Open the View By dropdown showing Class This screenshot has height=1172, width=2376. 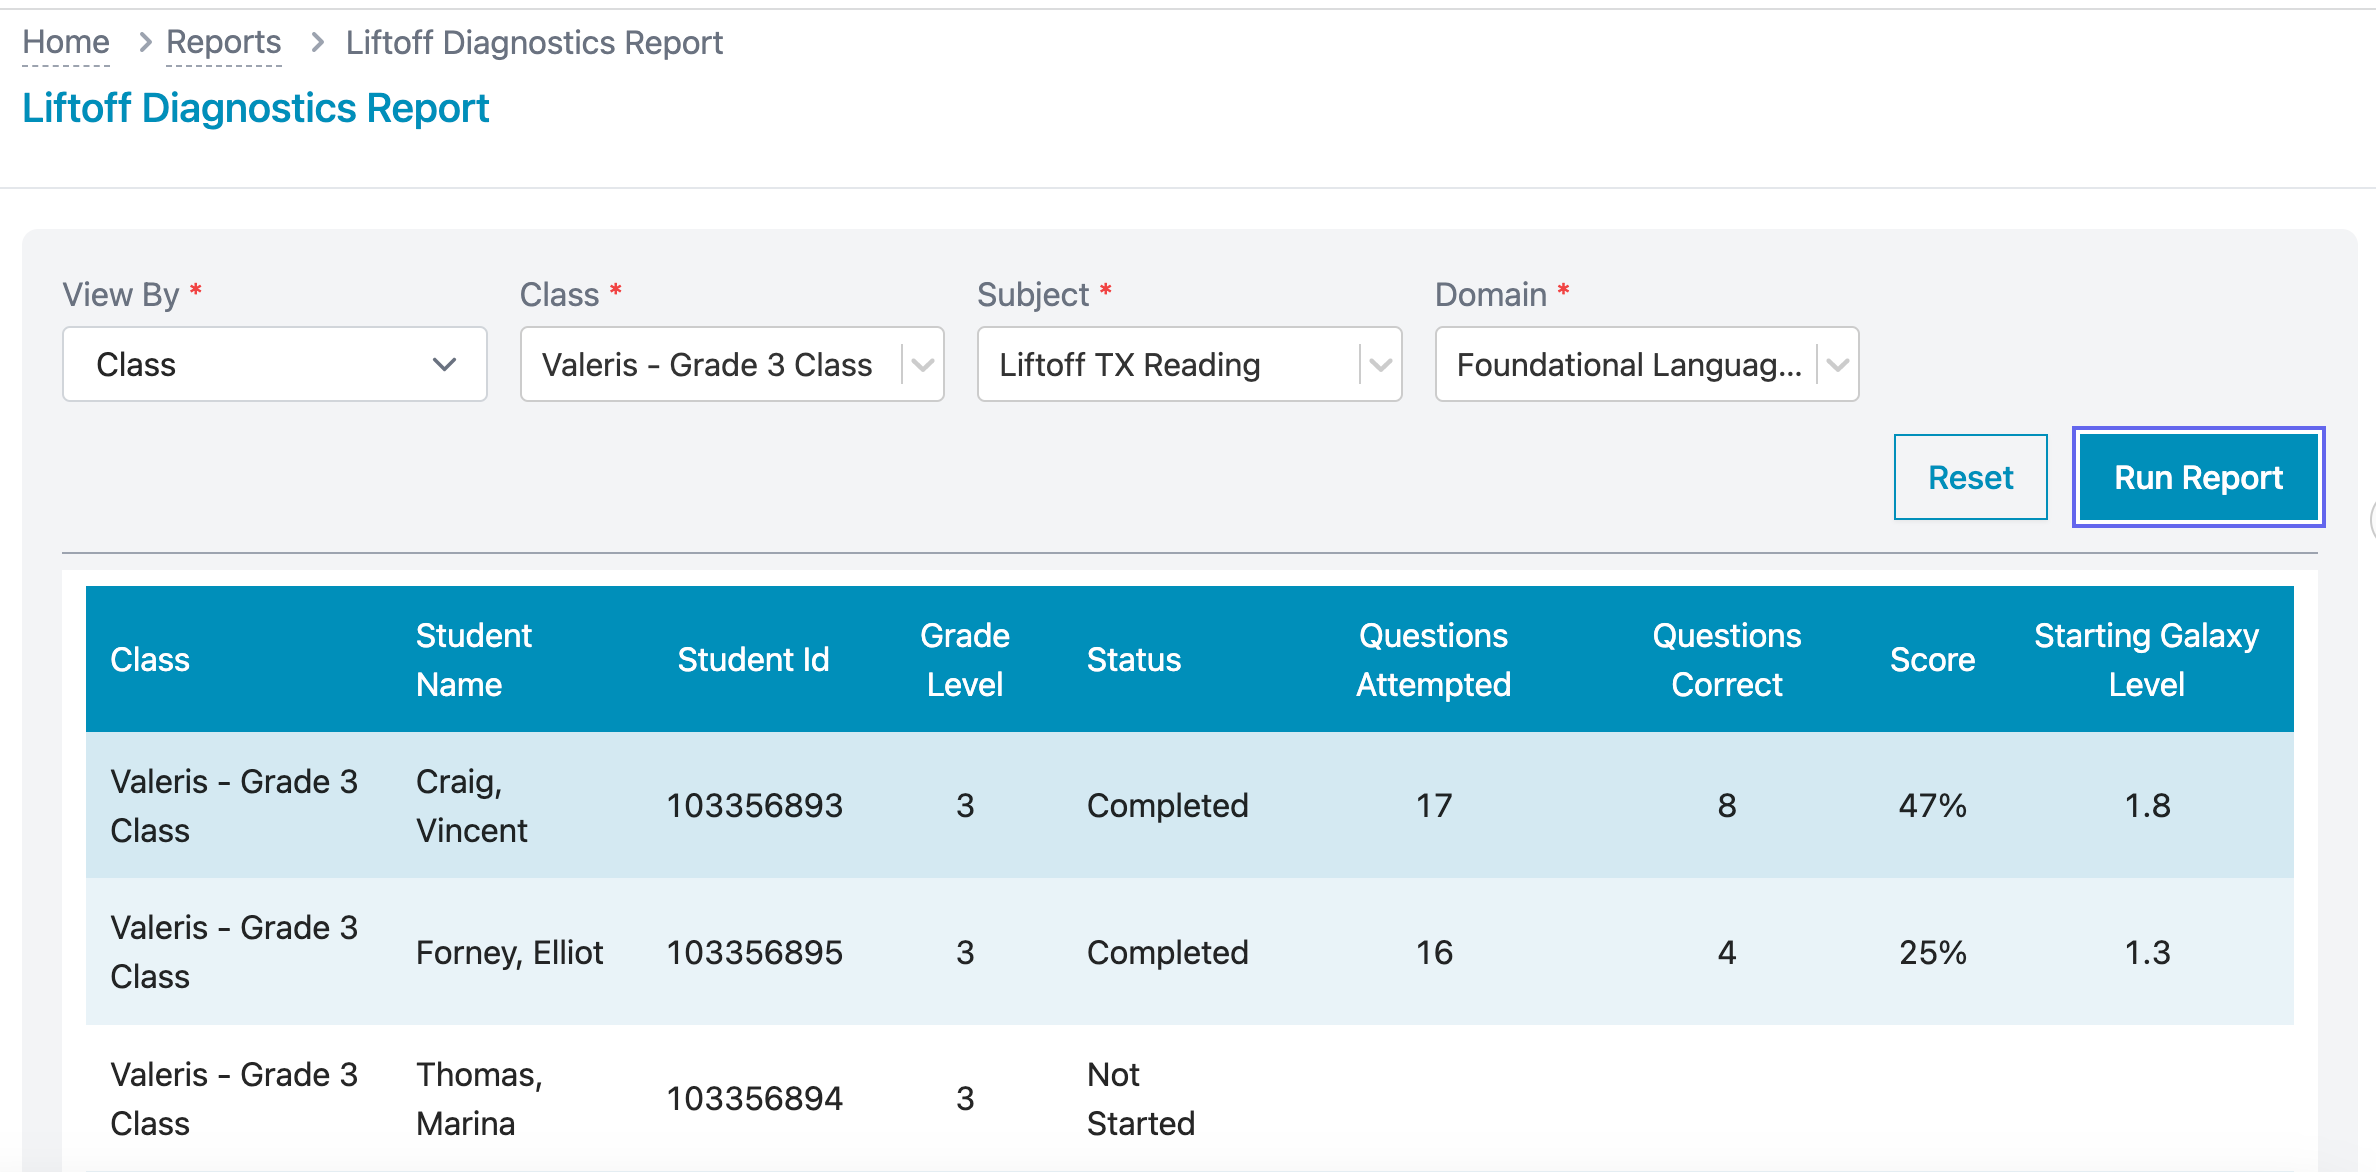(x=275, y=364)
